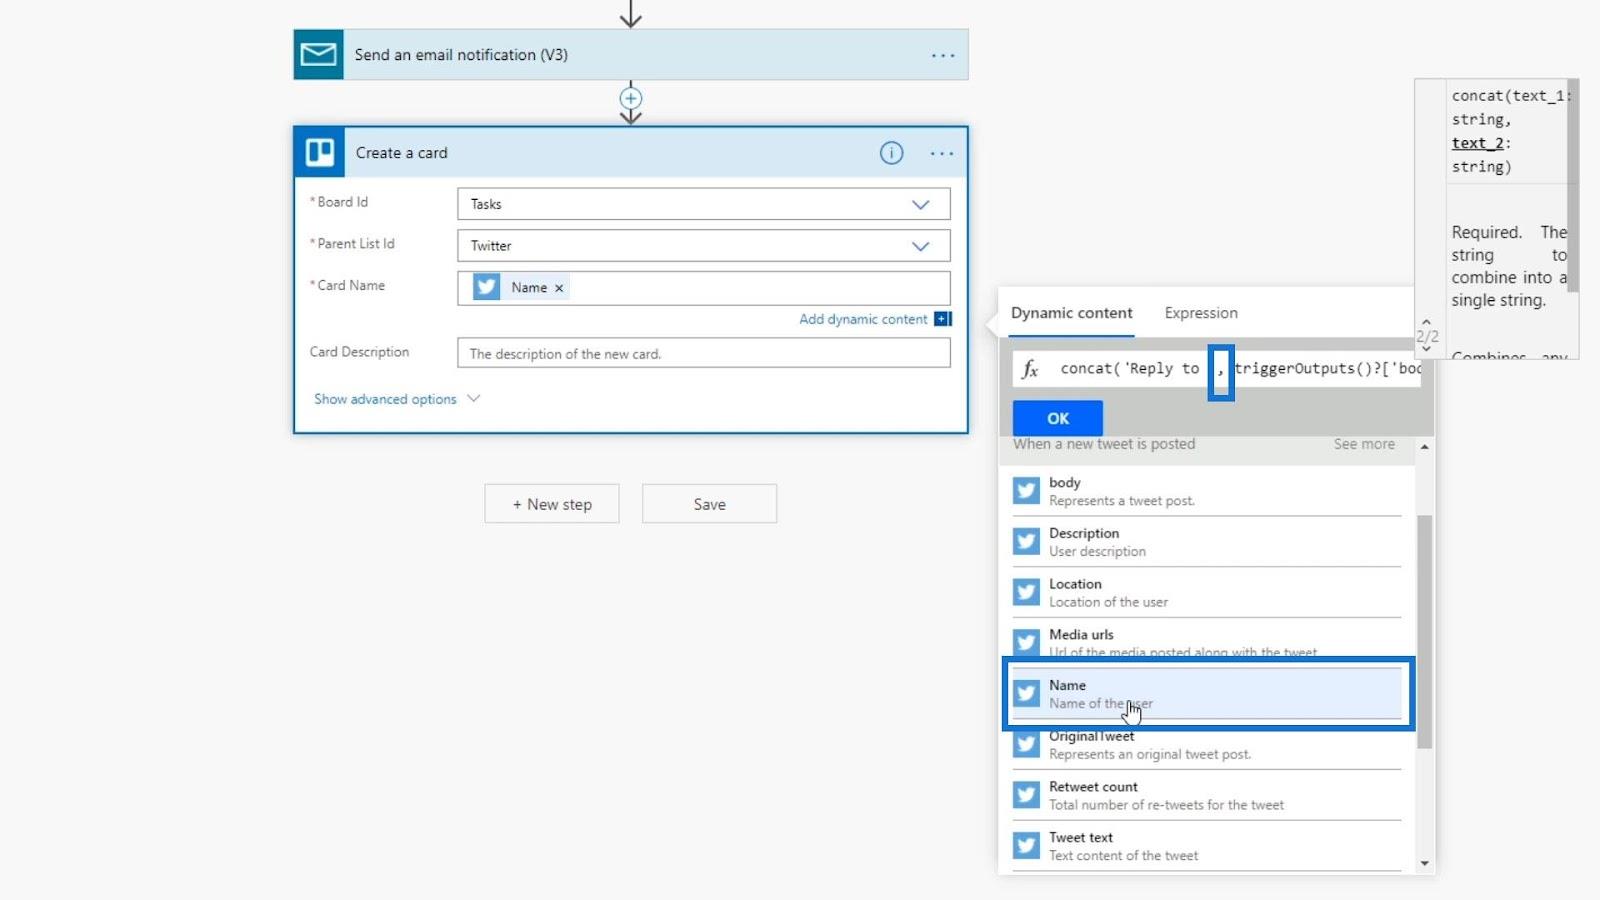Click the Twitter icon in the Name token
This screenshot has width=1600, height=900.
[487, 287]
